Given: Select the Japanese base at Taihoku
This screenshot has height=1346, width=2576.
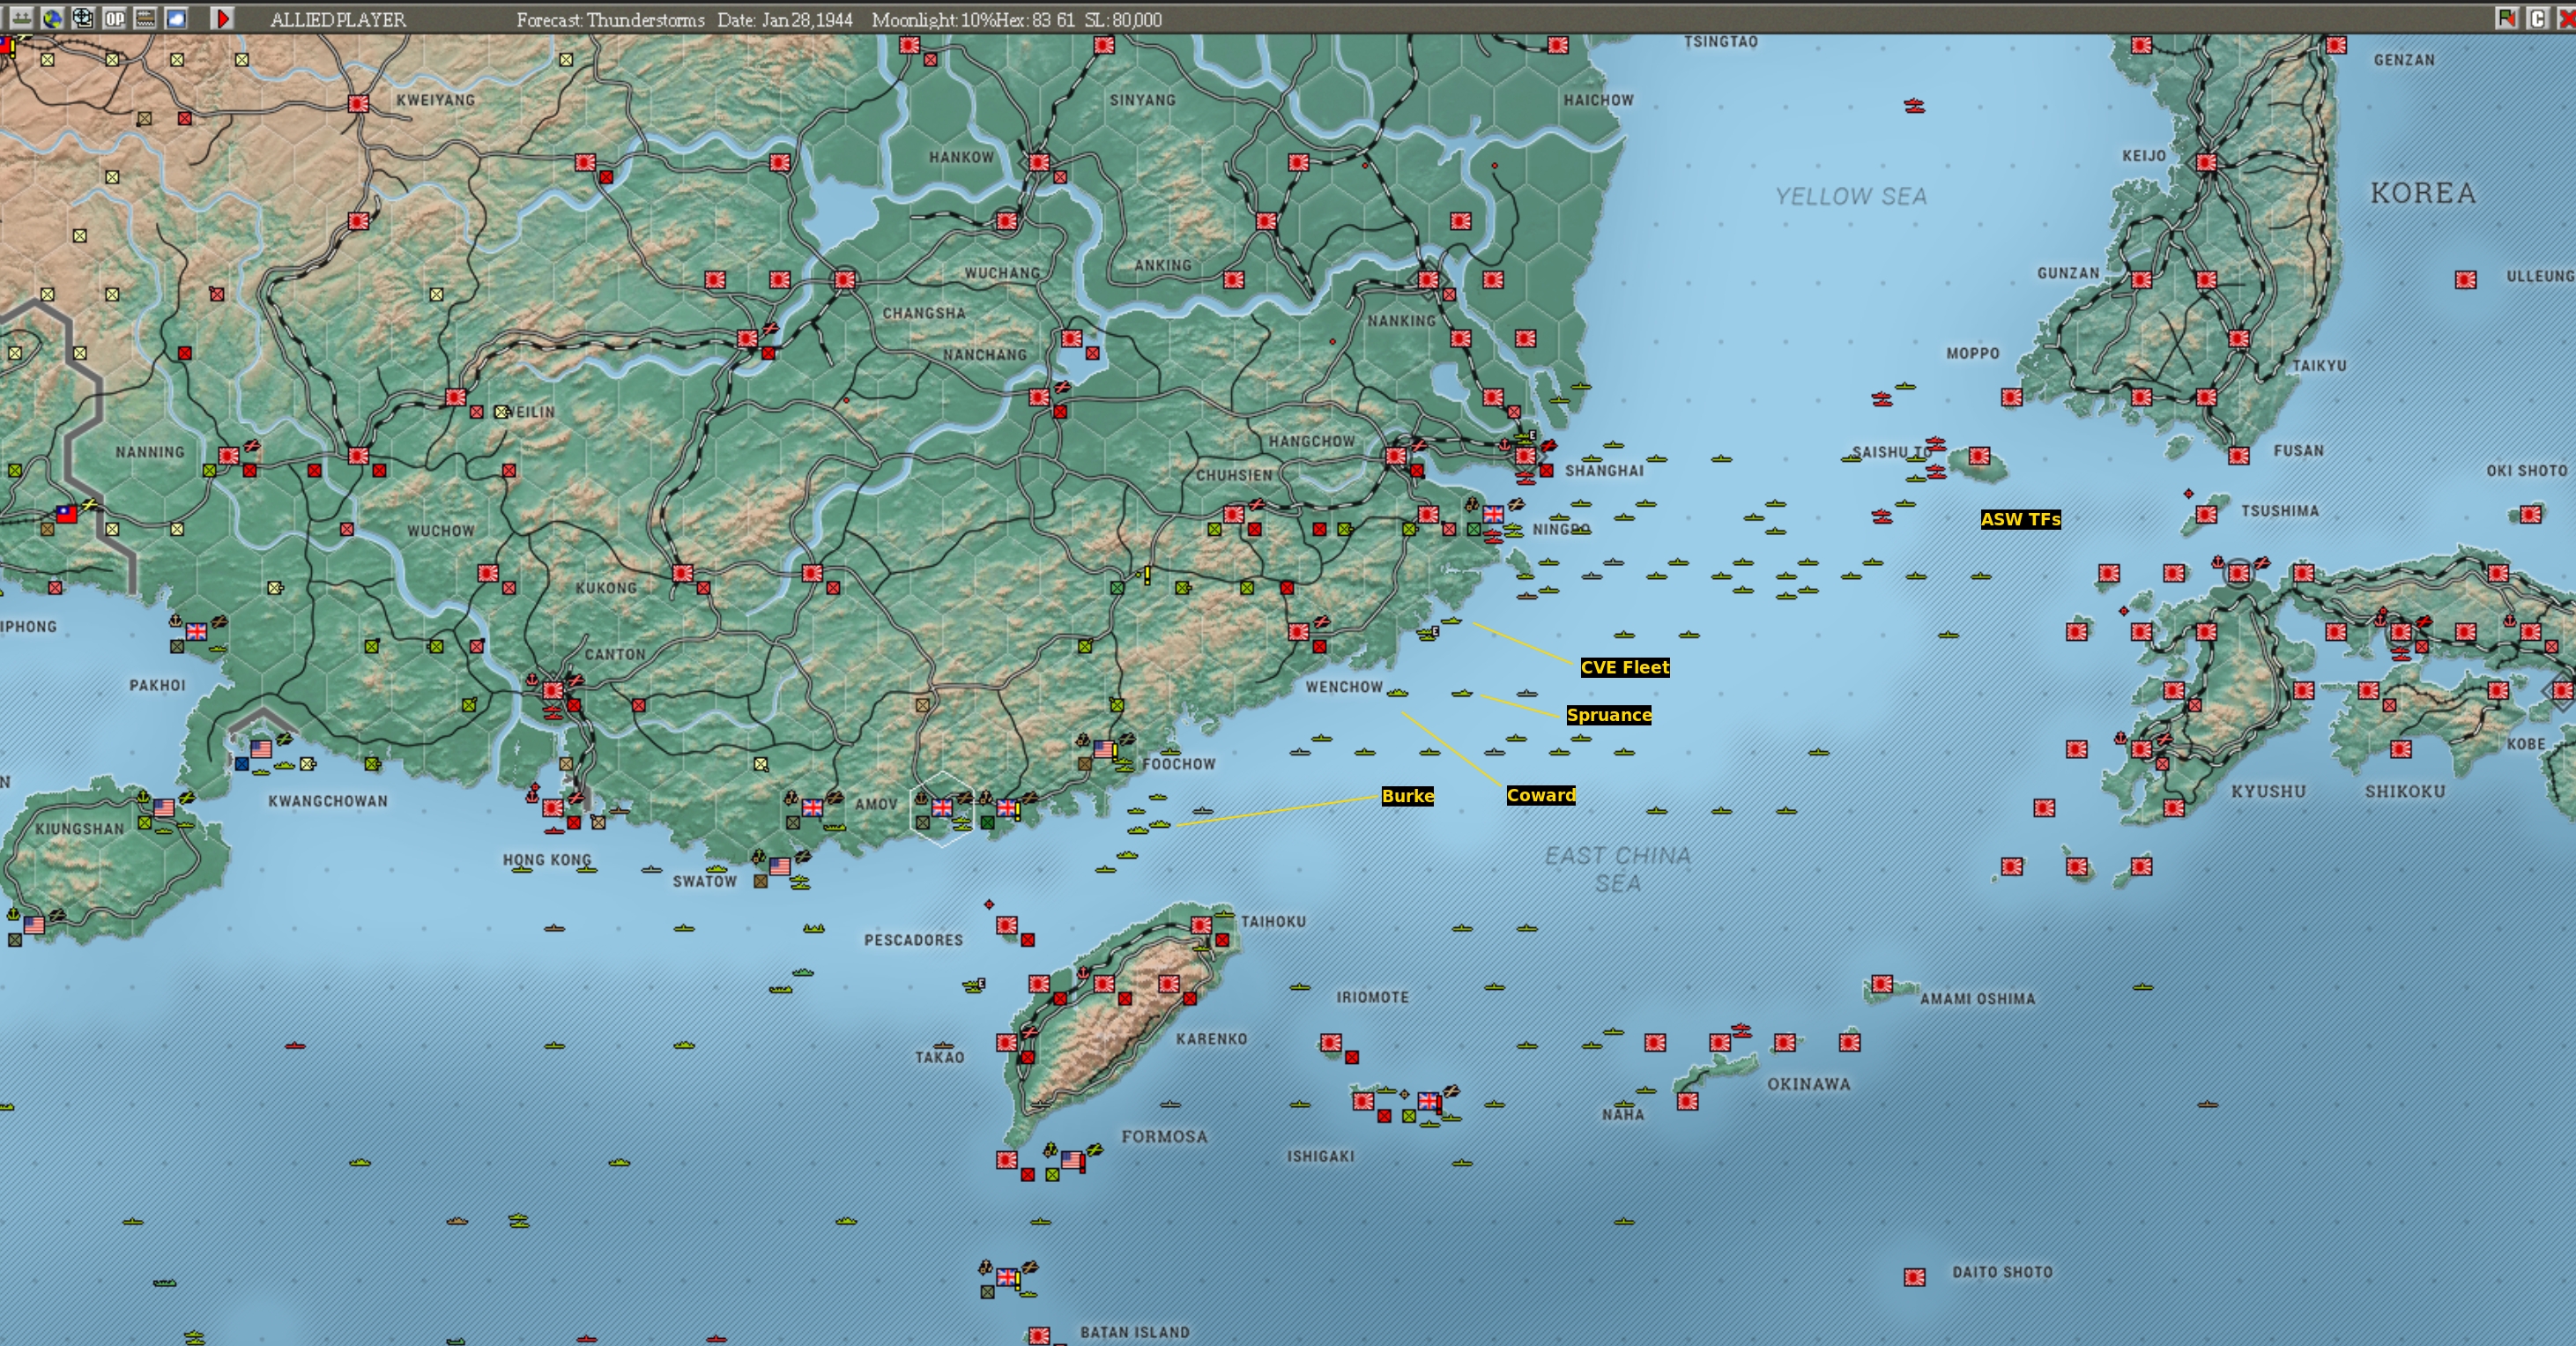Looking at the screenshot, I should click(1201, 925).
